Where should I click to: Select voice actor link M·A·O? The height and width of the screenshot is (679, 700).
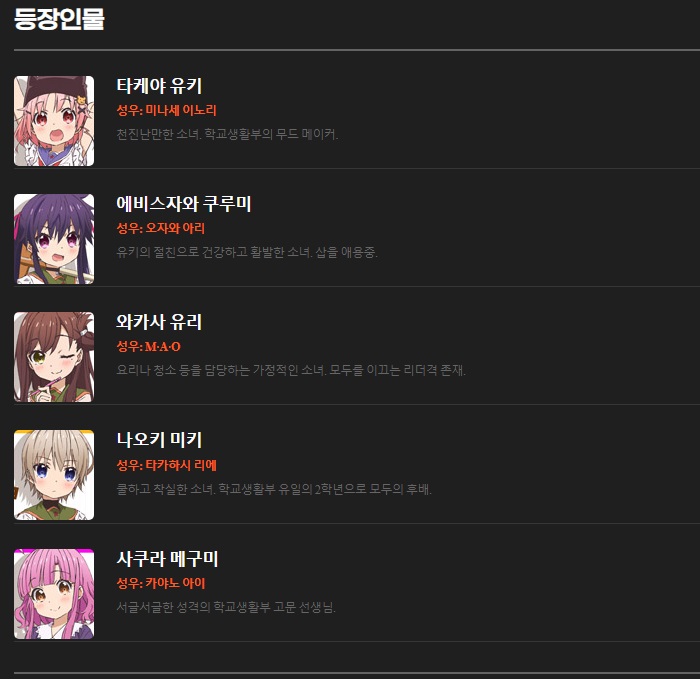pyautogui.click(x=163, y=346)
